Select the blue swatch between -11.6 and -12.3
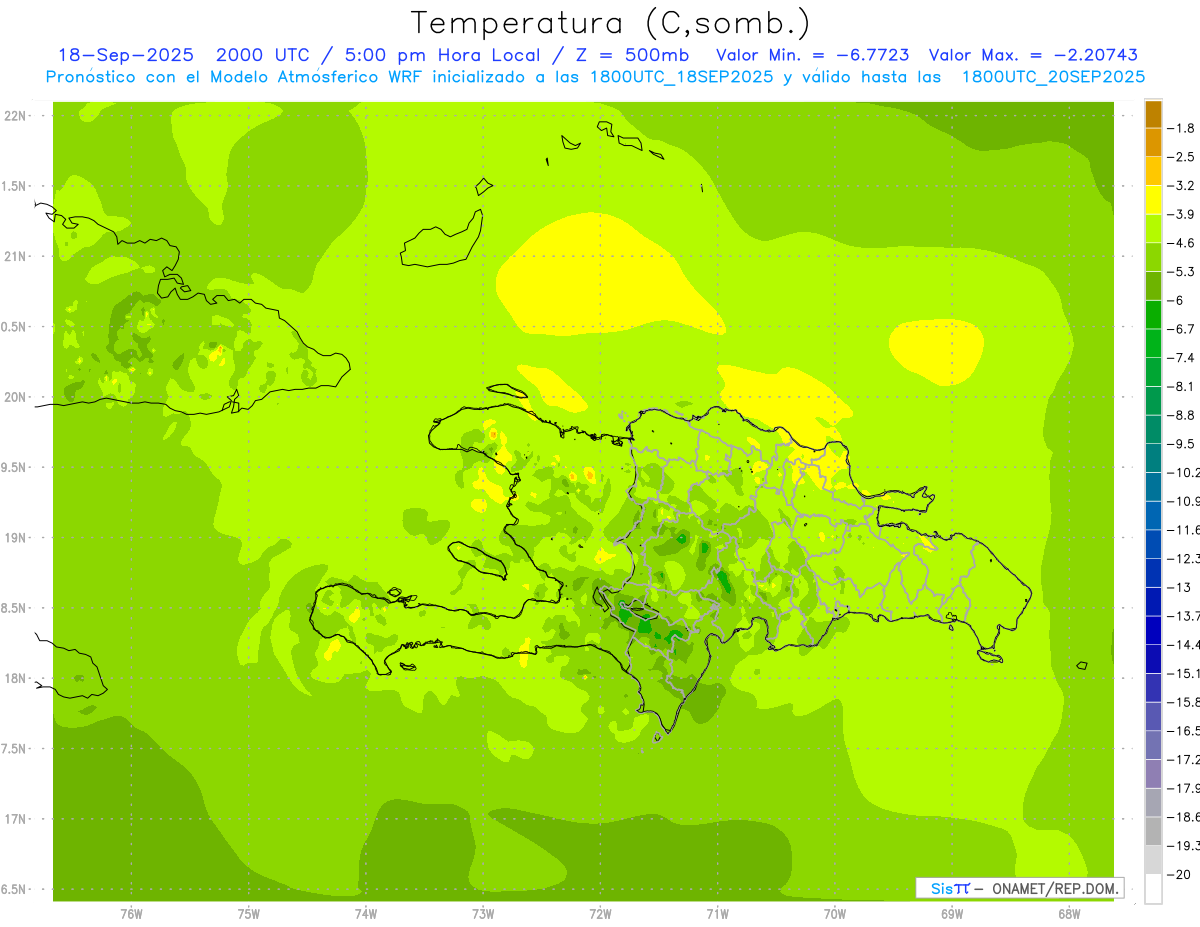The image size is (1200, 927). click(1153, 543)
